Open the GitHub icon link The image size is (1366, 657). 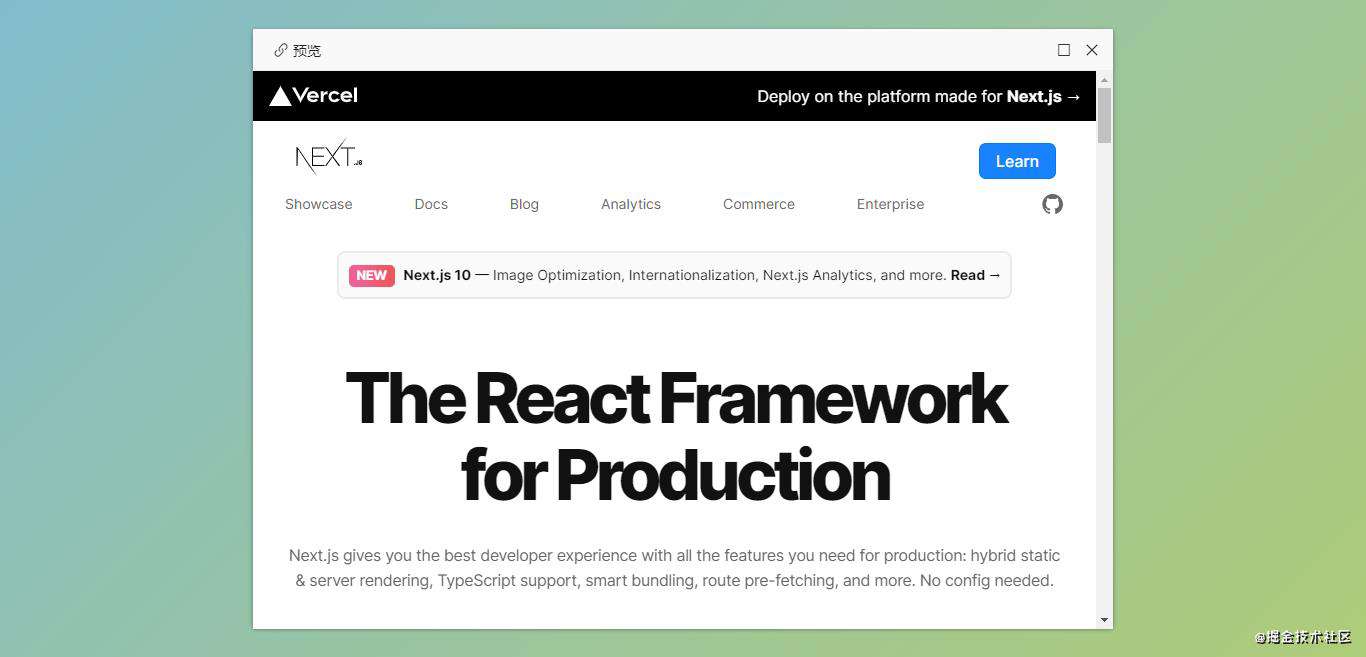1052,204
